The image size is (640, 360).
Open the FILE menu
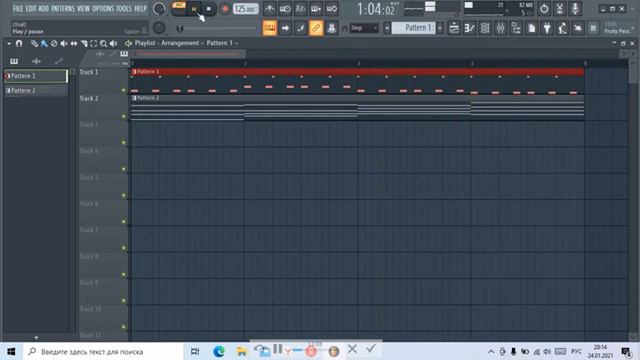(x=18, y=9)
